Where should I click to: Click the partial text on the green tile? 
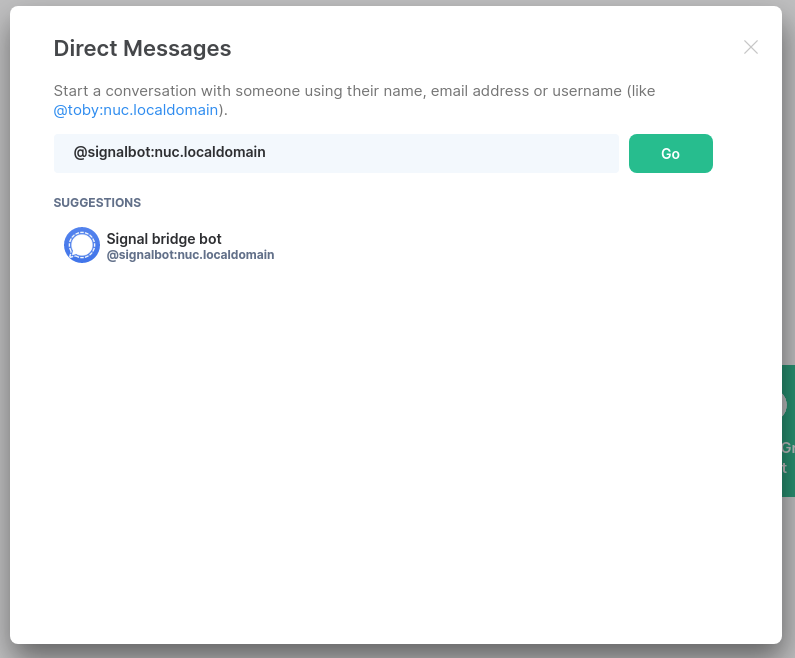point(788,457)
